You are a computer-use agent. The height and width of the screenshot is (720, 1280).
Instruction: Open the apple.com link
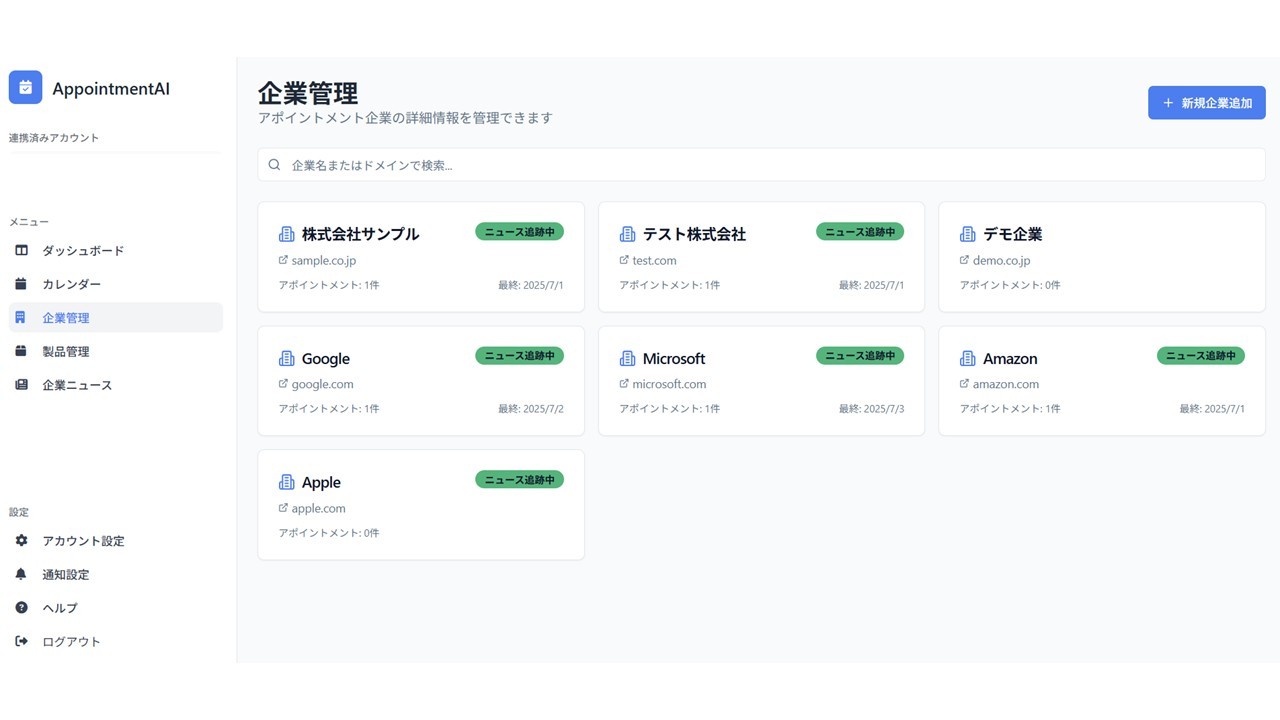[x=319, y=508]
